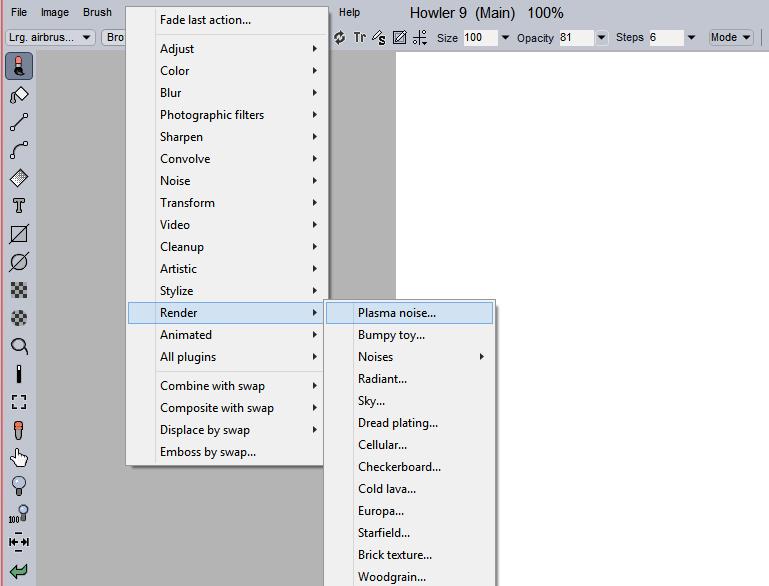Toggle the Tr transparency toolbar button

pos(359,38)
